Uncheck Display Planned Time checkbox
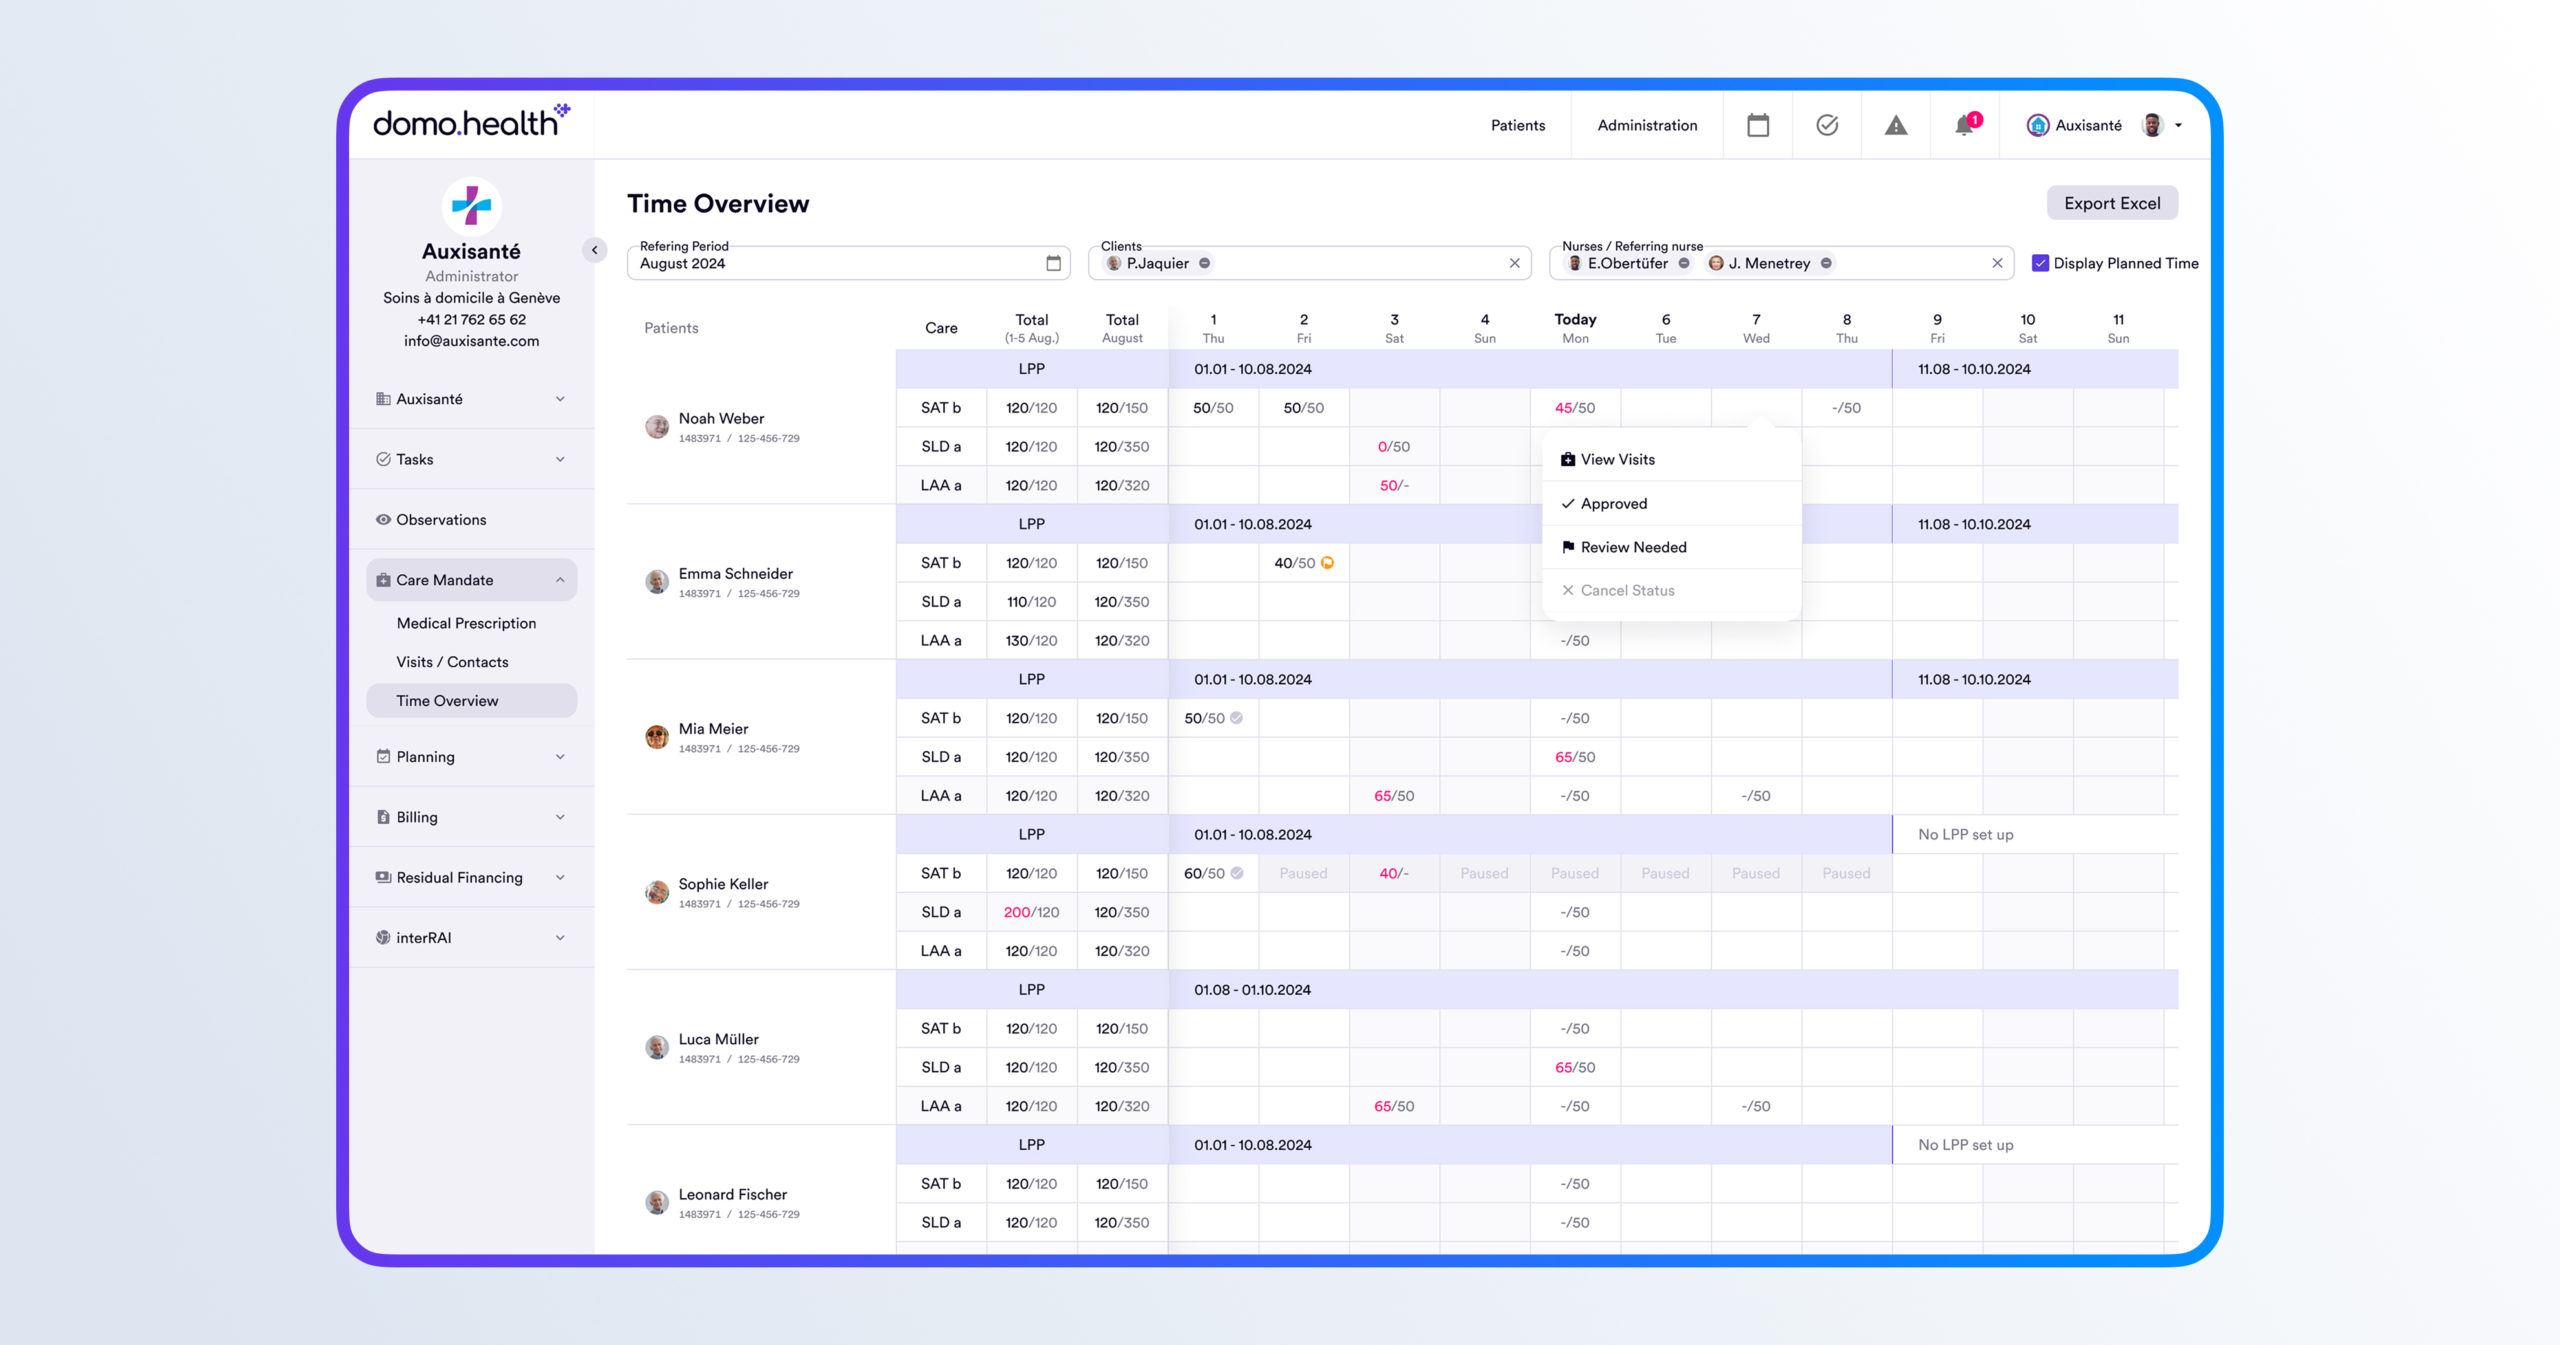This screenshot has height=1345, width=2560. click(2040, 263)
